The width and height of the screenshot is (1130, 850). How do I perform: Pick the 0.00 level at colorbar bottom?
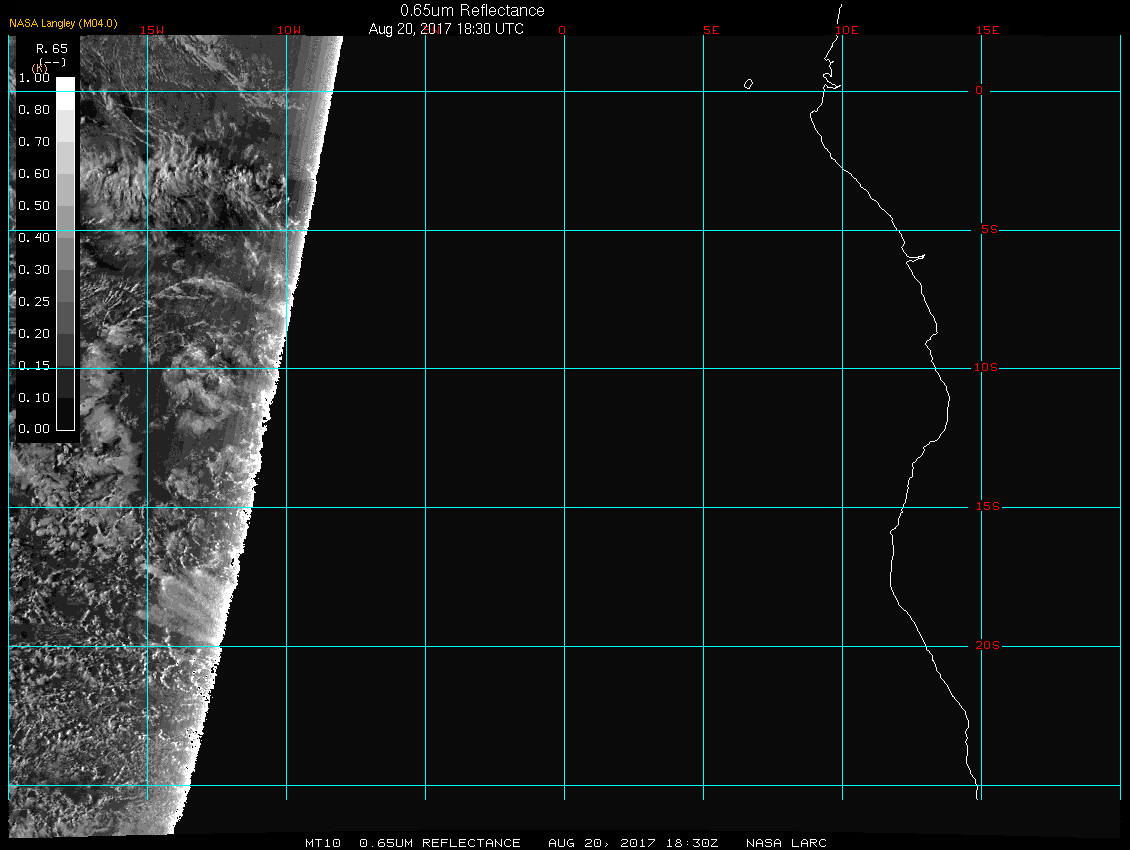pyautogui.click(x=34, y=429)
